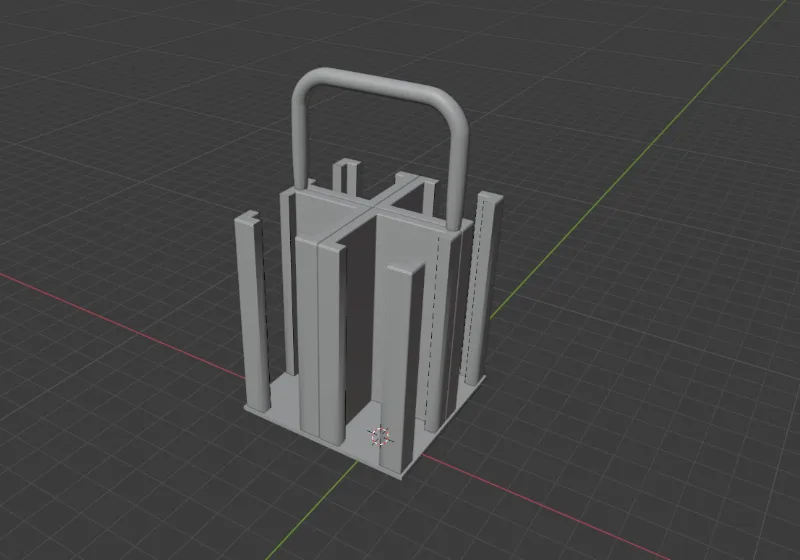Click the red X axis line left of the model

click(x=122, y=325)
